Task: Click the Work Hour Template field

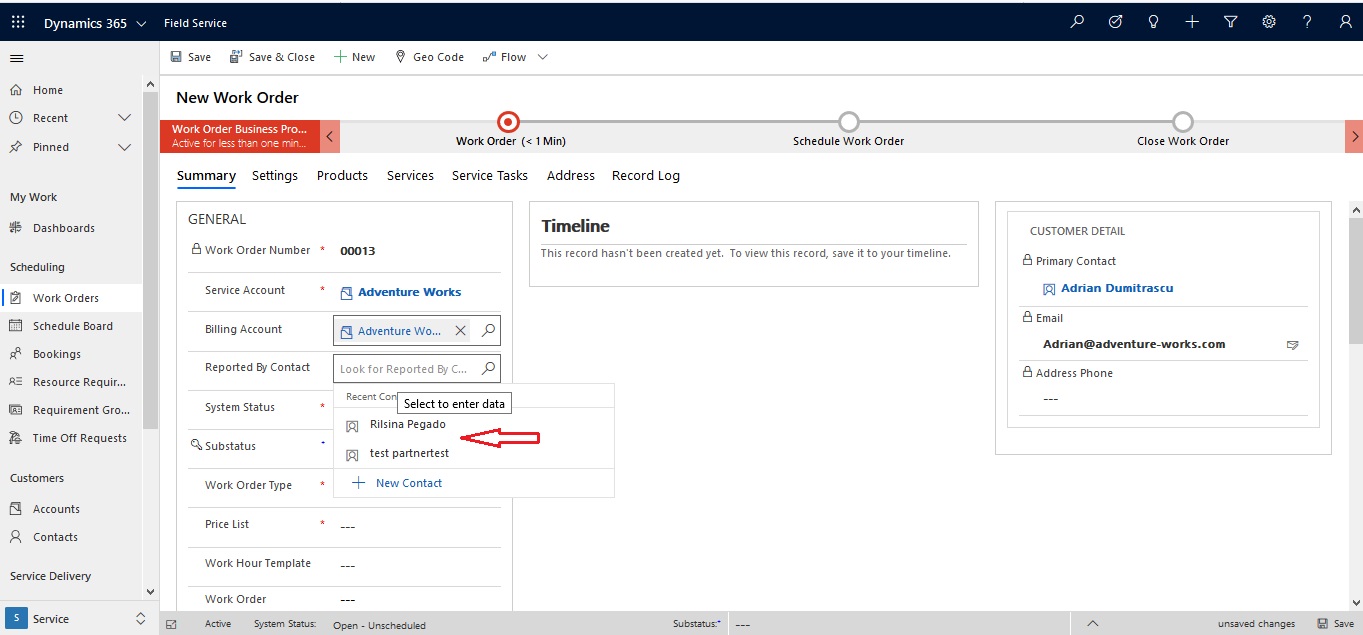Action: 417,565
